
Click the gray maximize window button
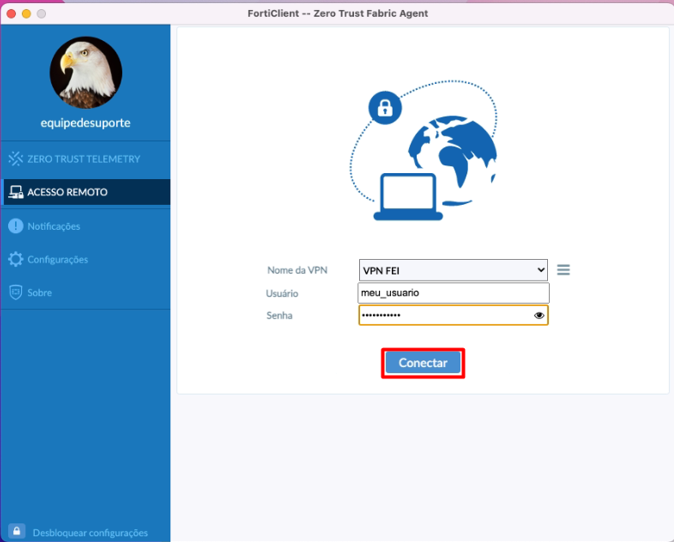[x=41, y=13]
